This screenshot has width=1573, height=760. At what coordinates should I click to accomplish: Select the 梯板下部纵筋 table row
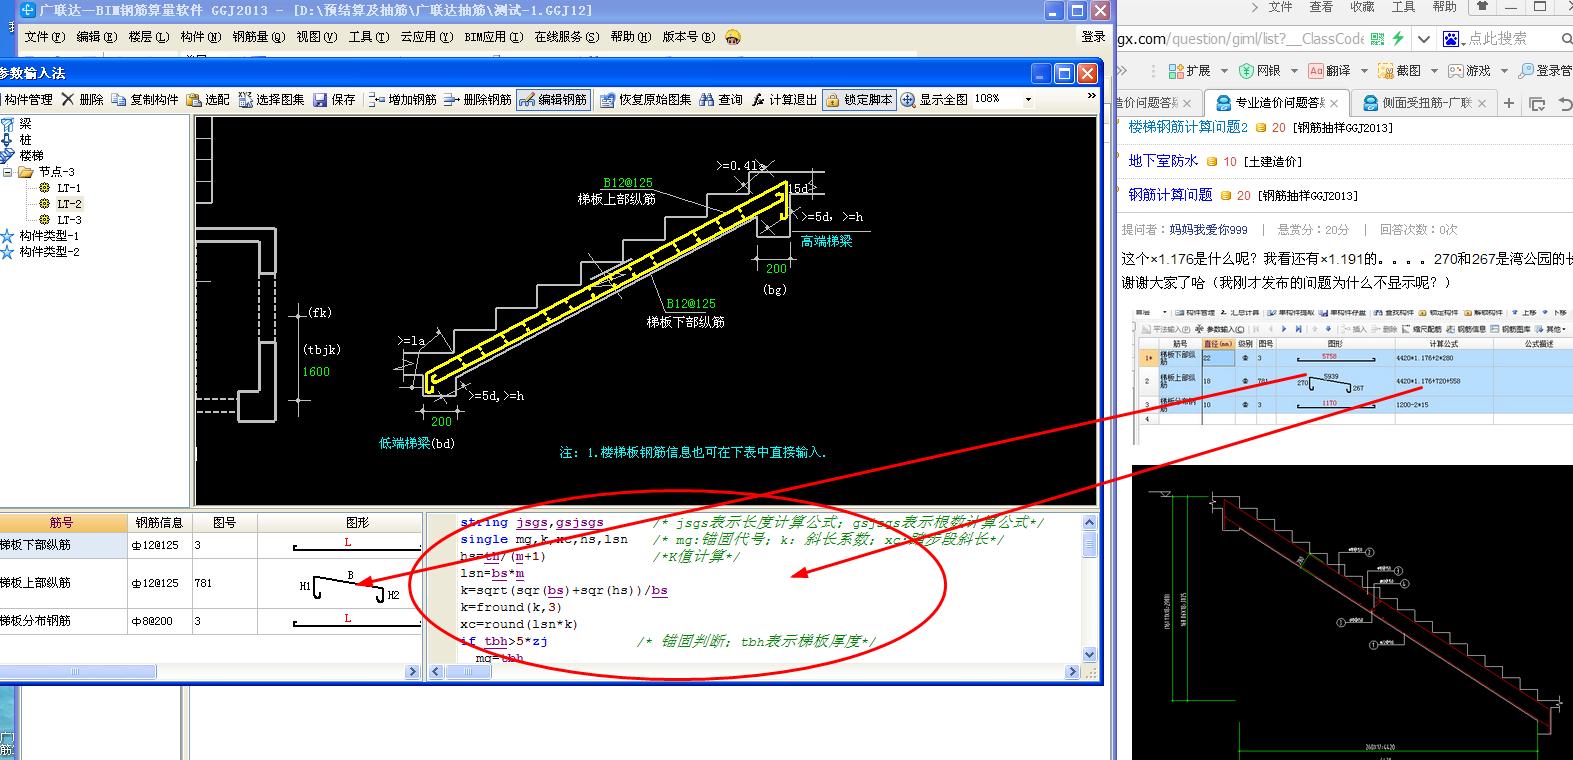tap(210, 545)
